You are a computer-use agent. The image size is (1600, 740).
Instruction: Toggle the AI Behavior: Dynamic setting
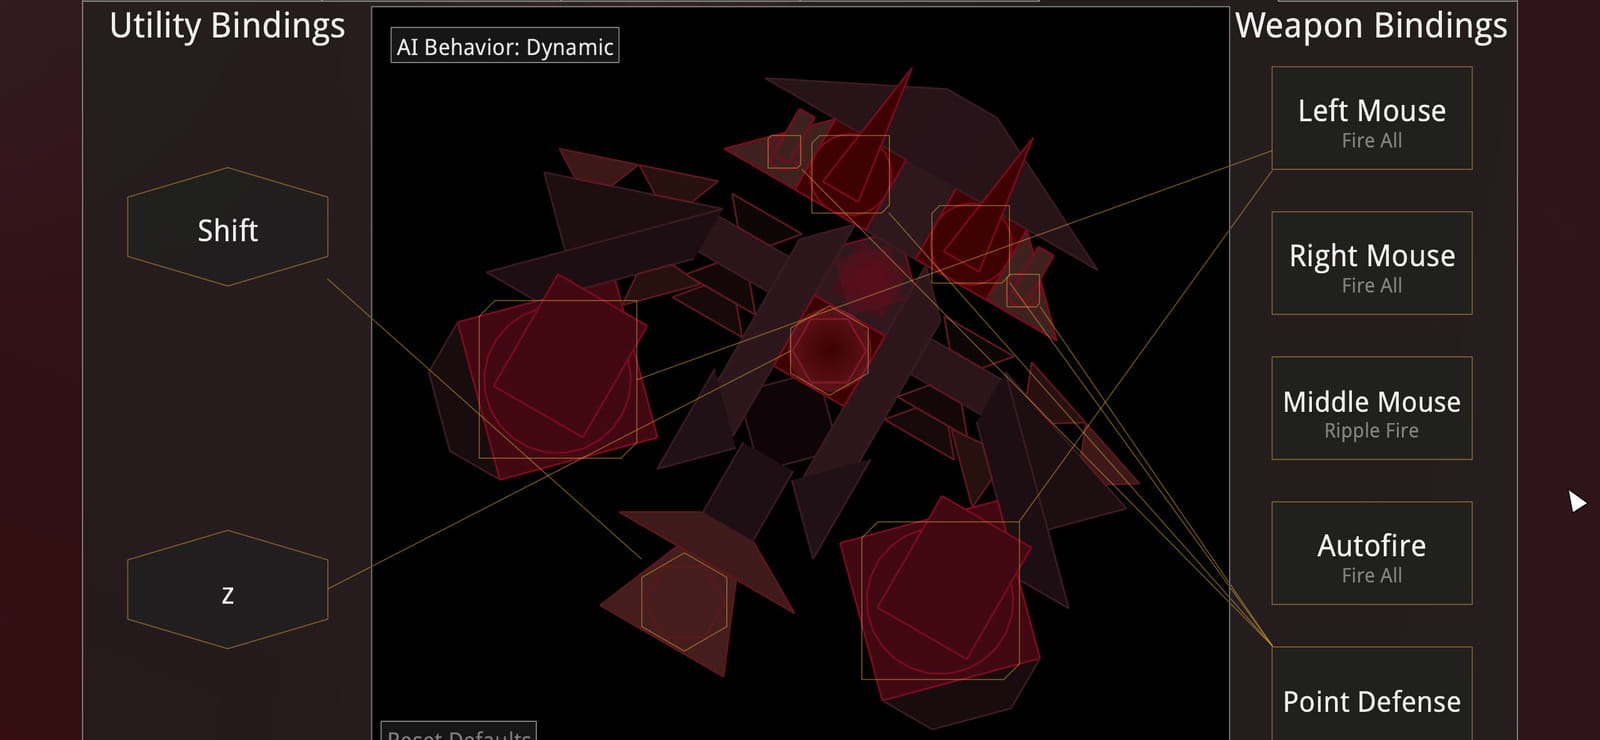coord(505,46)
